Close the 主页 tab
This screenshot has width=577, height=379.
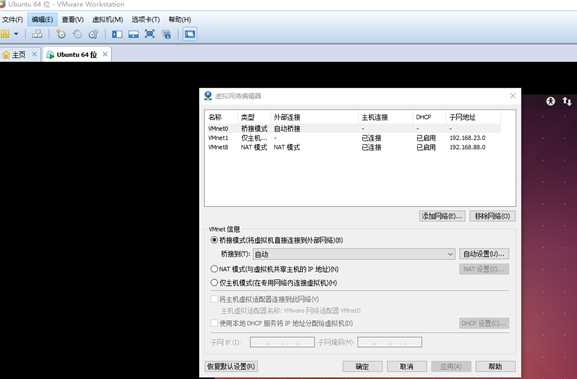click(x=34, y=54)
